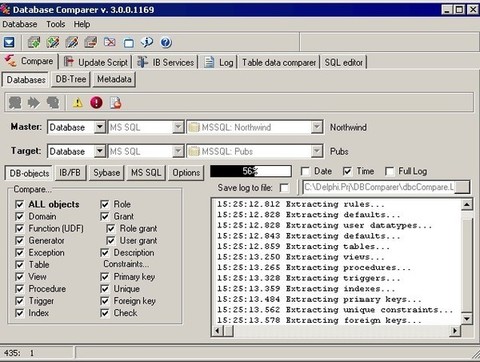Click the yellow warning triangle icon
This screenshot has height=362, width=480.
77,103
